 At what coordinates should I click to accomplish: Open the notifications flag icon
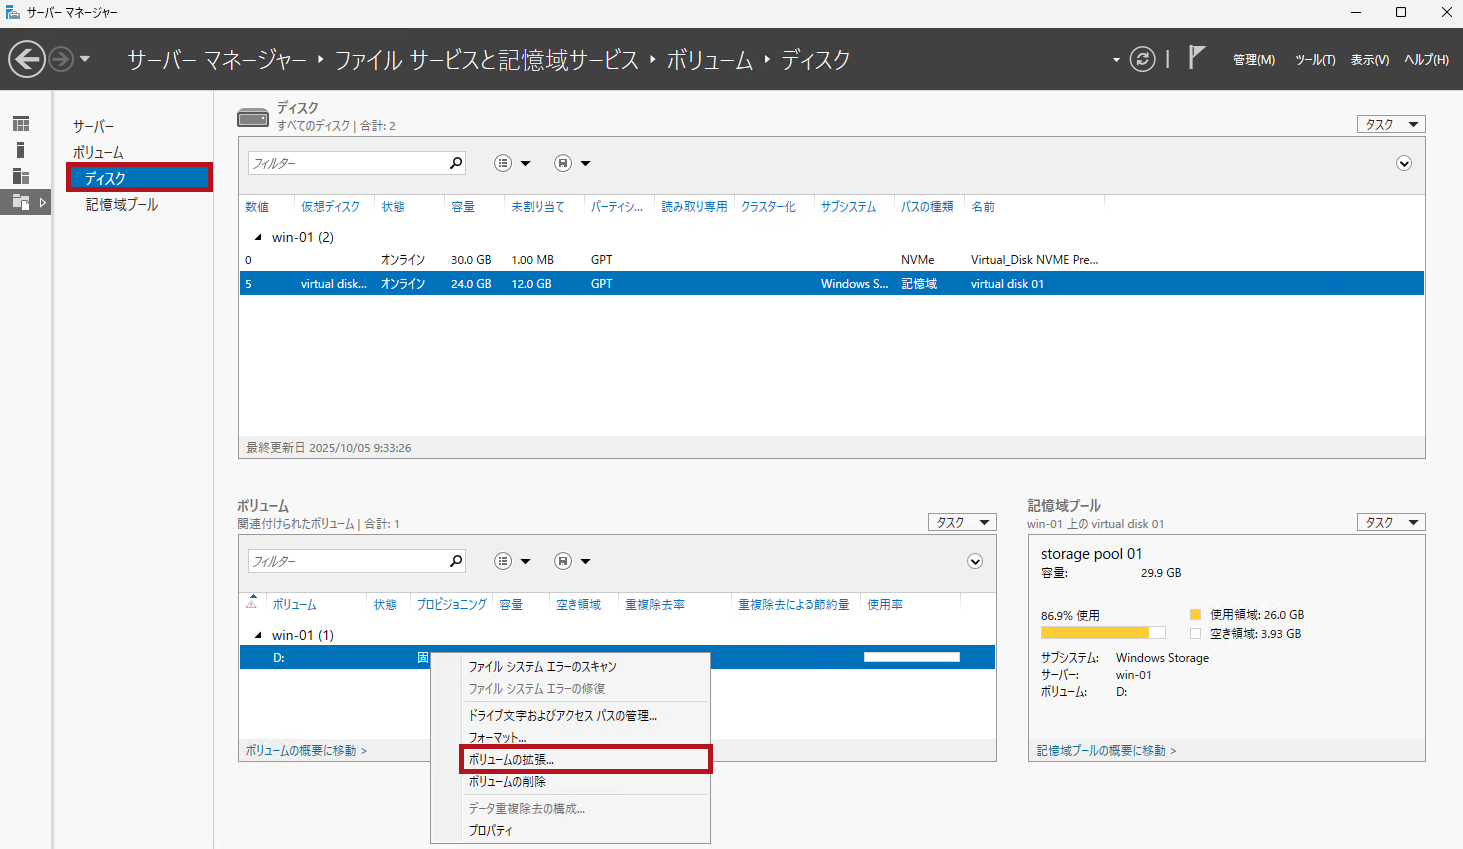pyautogui.click(x=1196, y=58)
